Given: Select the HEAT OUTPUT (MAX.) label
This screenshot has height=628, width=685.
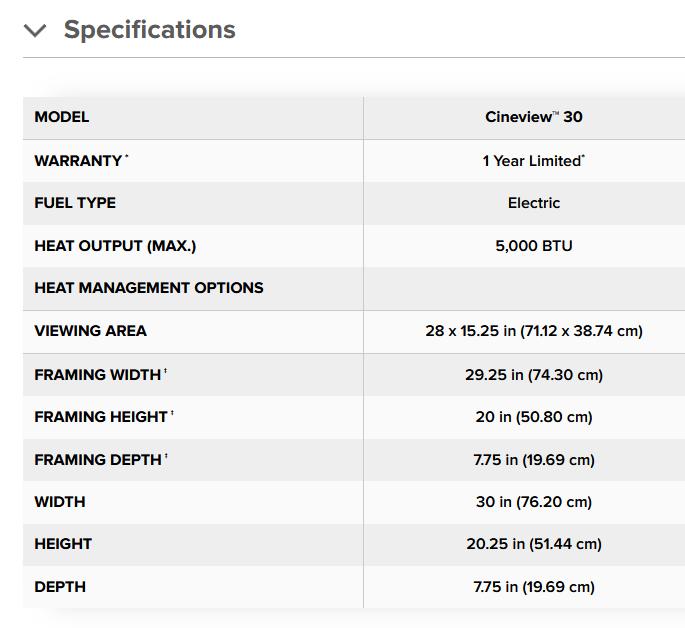Looking at the screenshot, I should click(x=115, y=246).
